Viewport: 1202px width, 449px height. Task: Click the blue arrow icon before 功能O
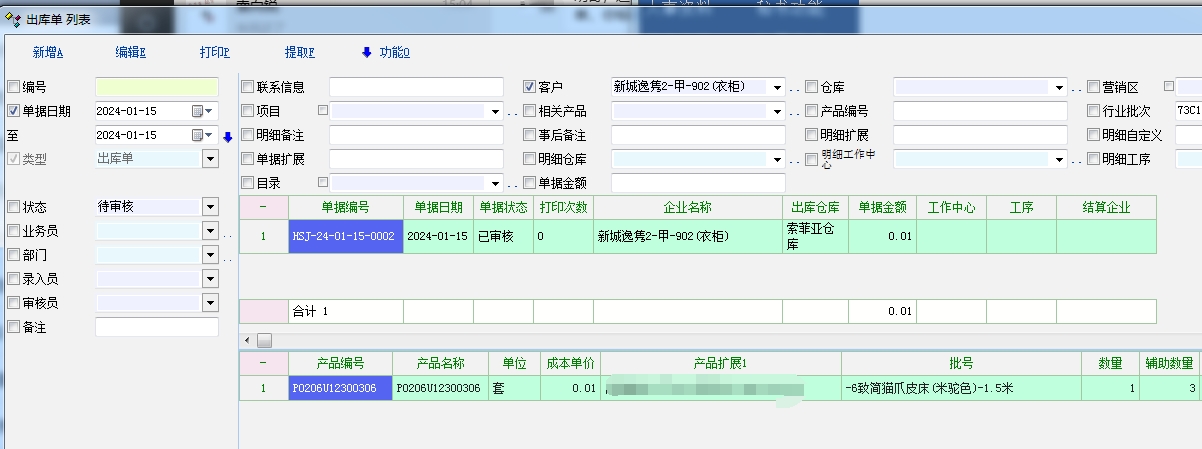[x=366, y=52]
